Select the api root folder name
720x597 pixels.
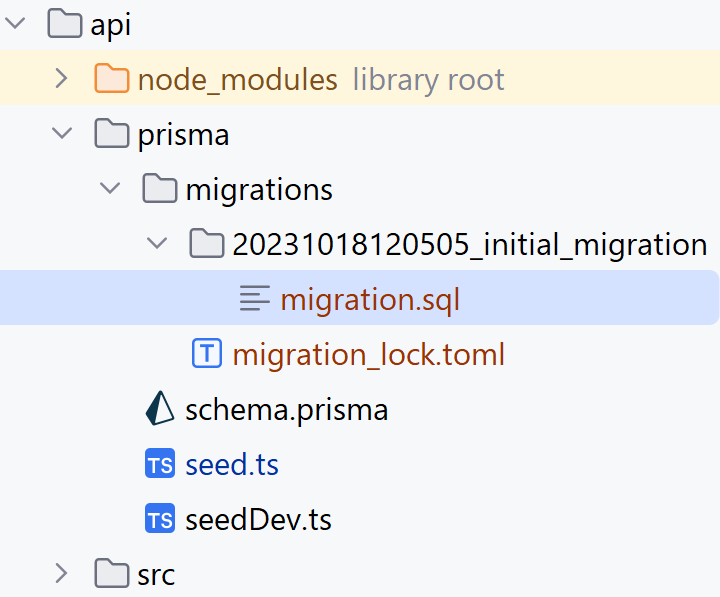tap(111, 25)
